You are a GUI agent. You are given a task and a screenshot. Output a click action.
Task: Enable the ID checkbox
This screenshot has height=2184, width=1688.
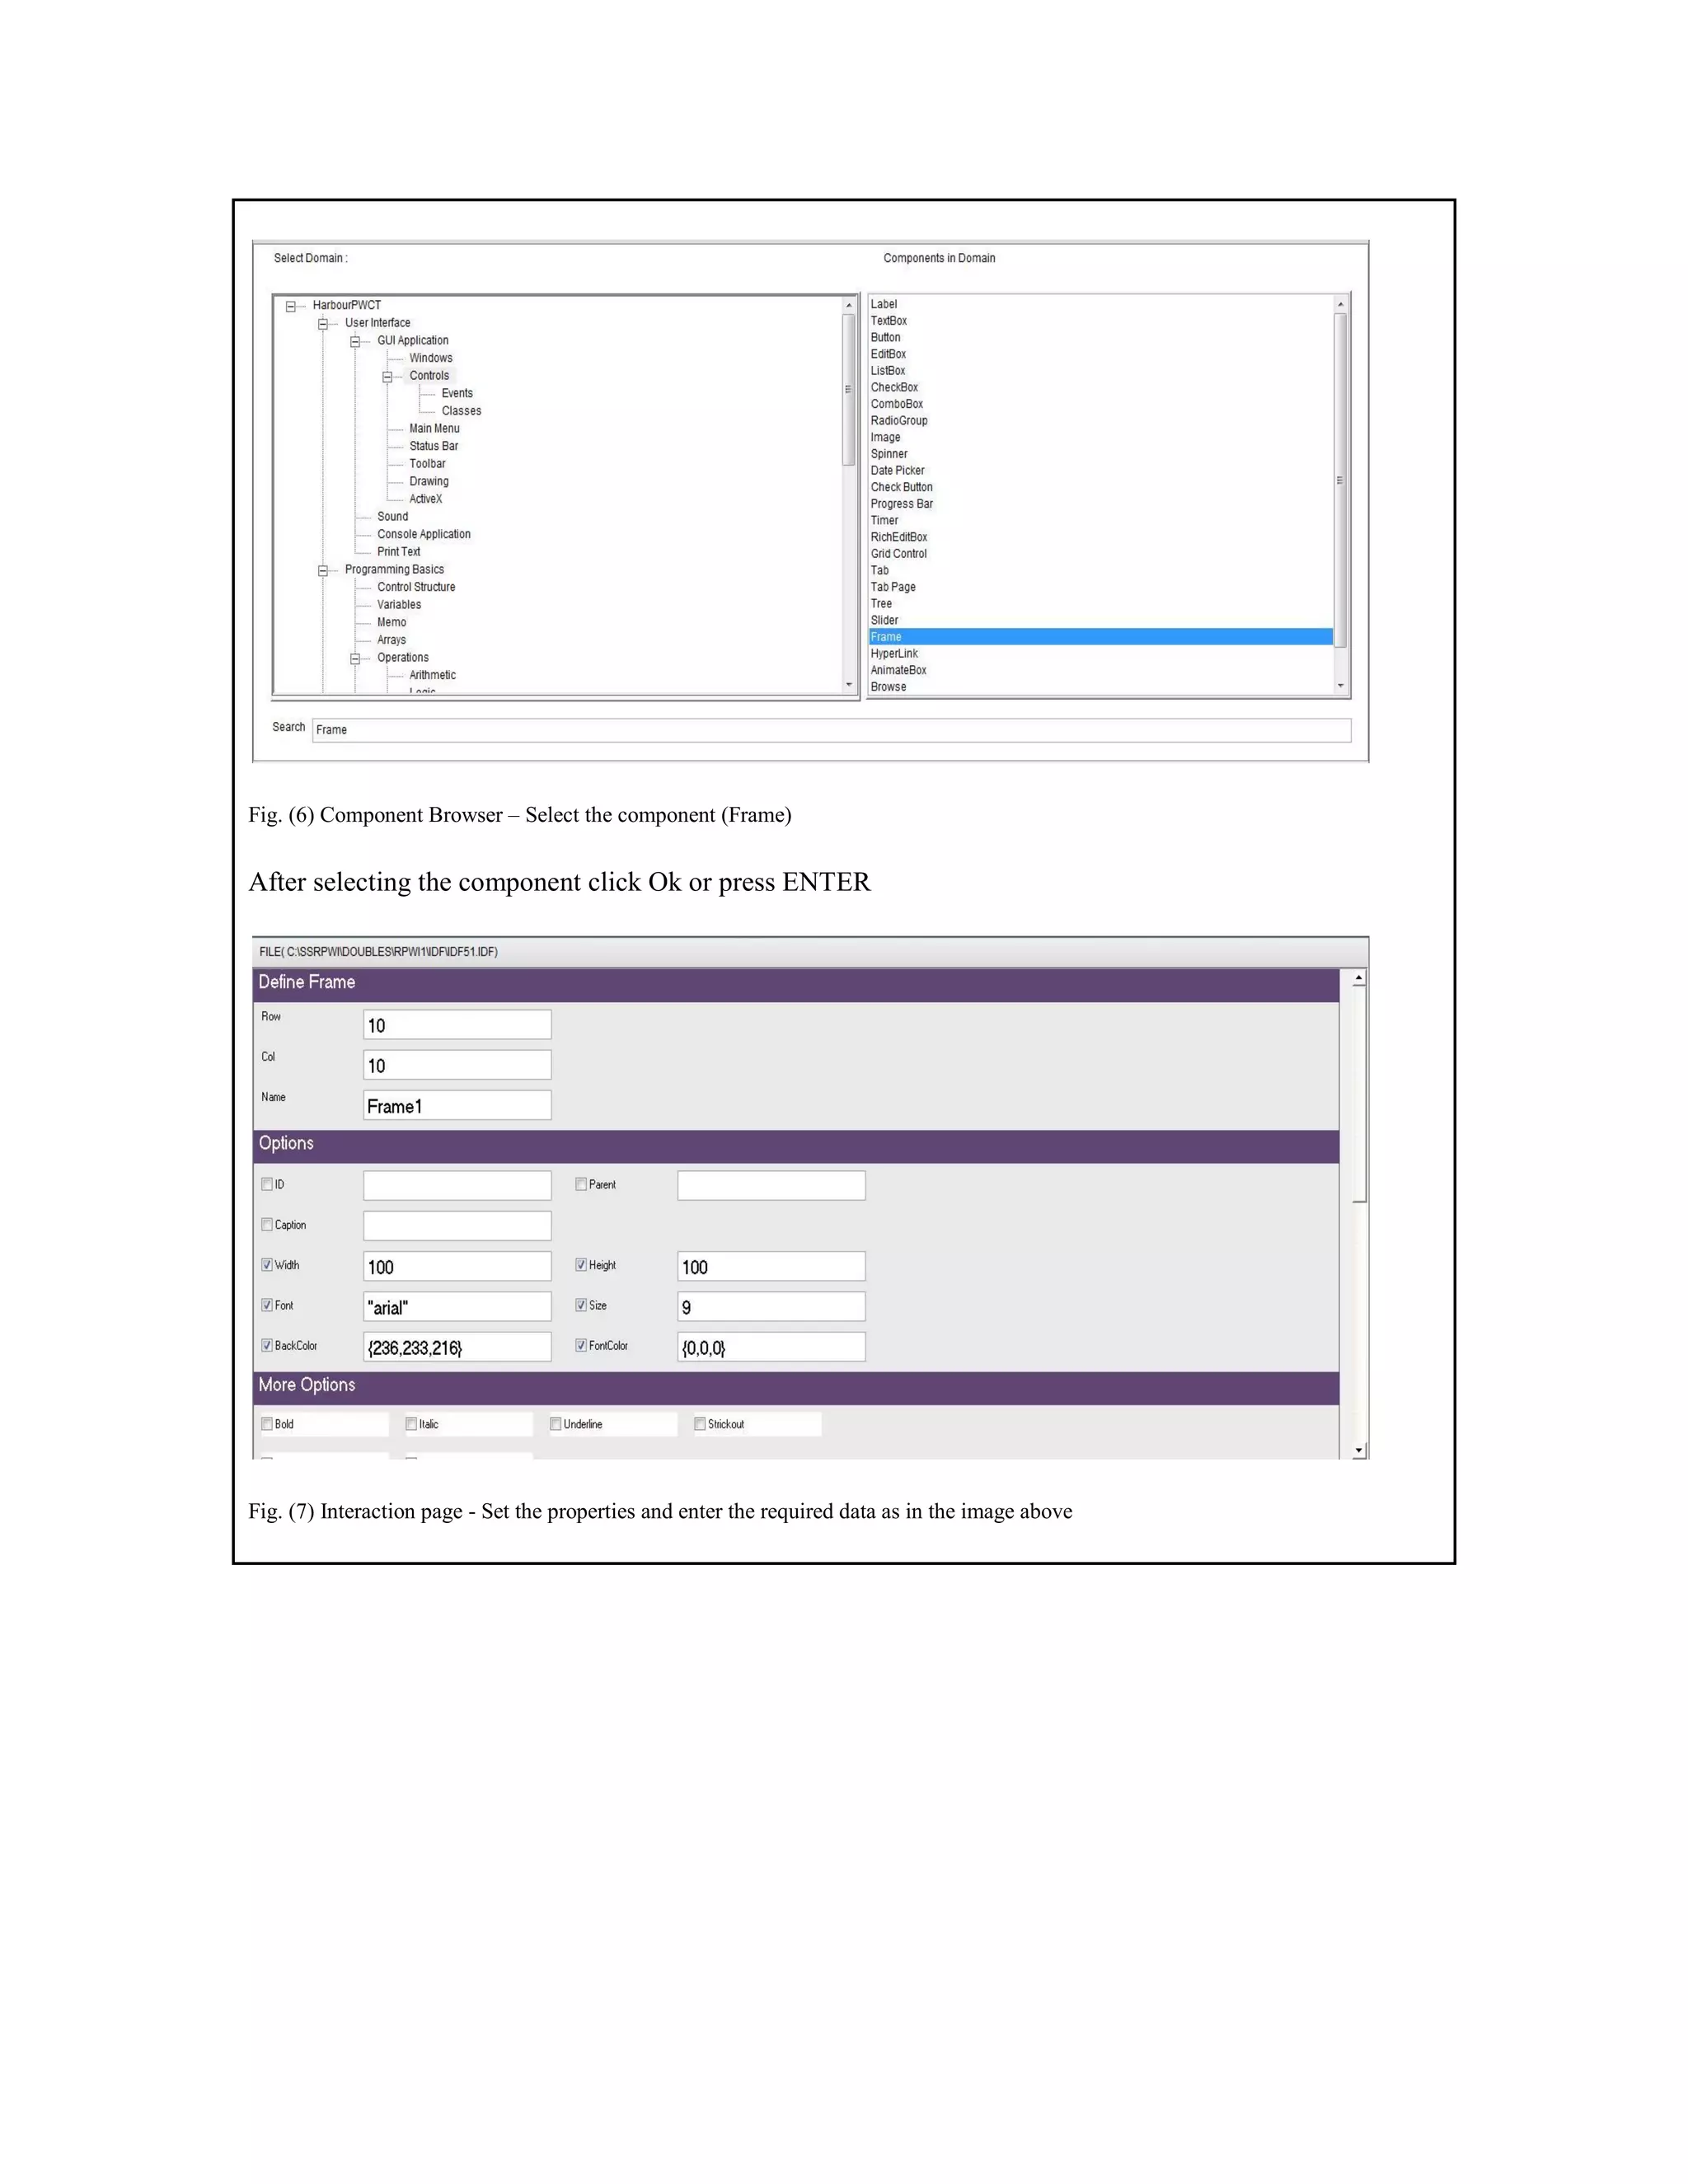pos(267,1184)
